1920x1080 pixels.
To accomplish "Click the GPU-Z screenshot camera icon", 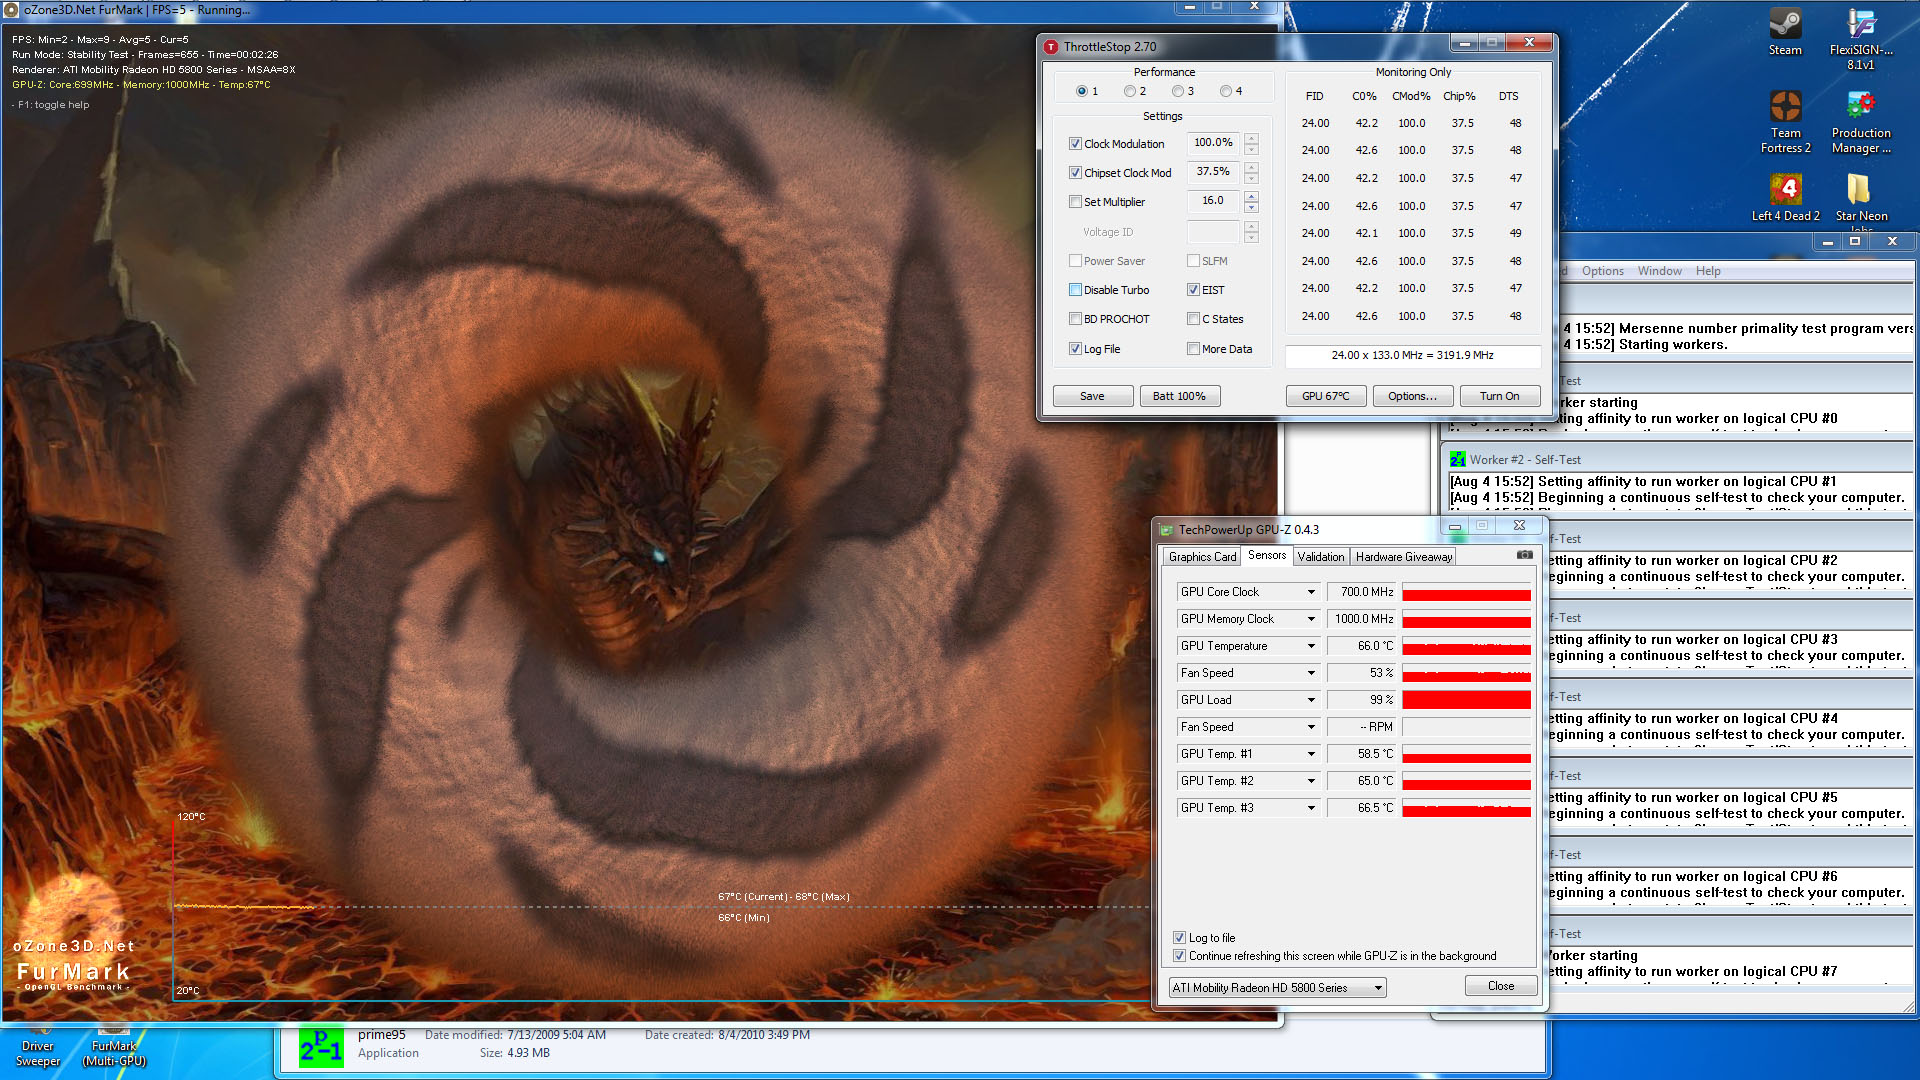I will coord(1524,555).
